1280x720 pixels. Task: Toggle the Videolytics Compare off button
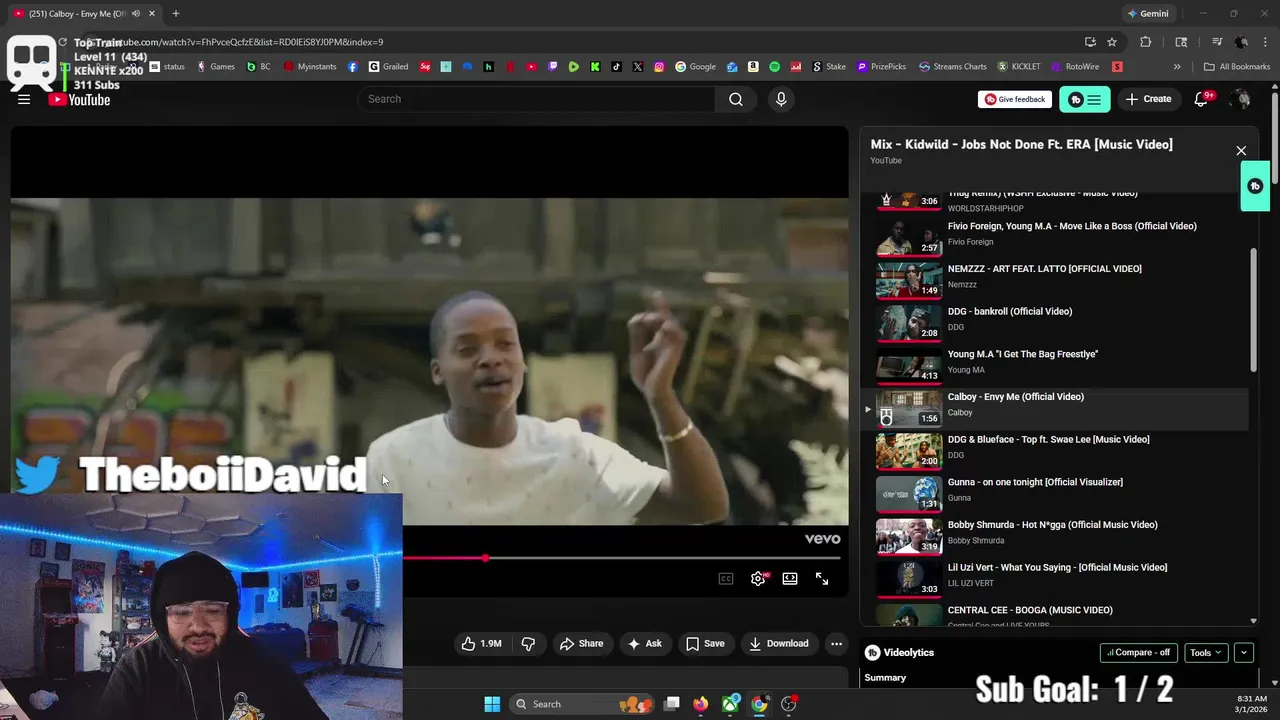tap(1138, 652)
